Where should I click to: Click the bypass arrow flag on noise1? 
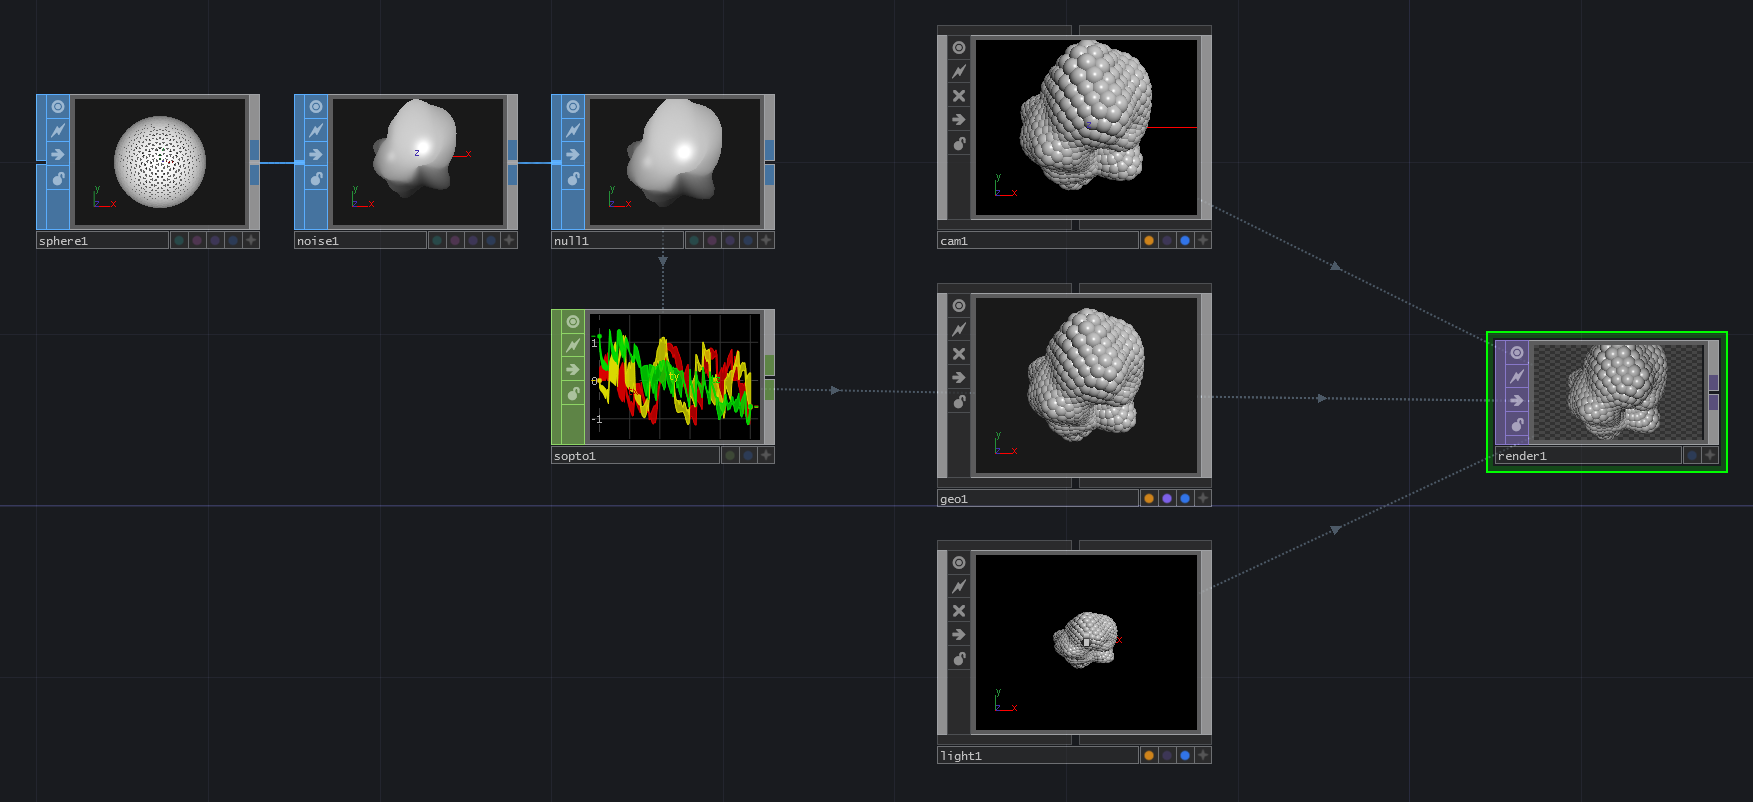[316, 155]
